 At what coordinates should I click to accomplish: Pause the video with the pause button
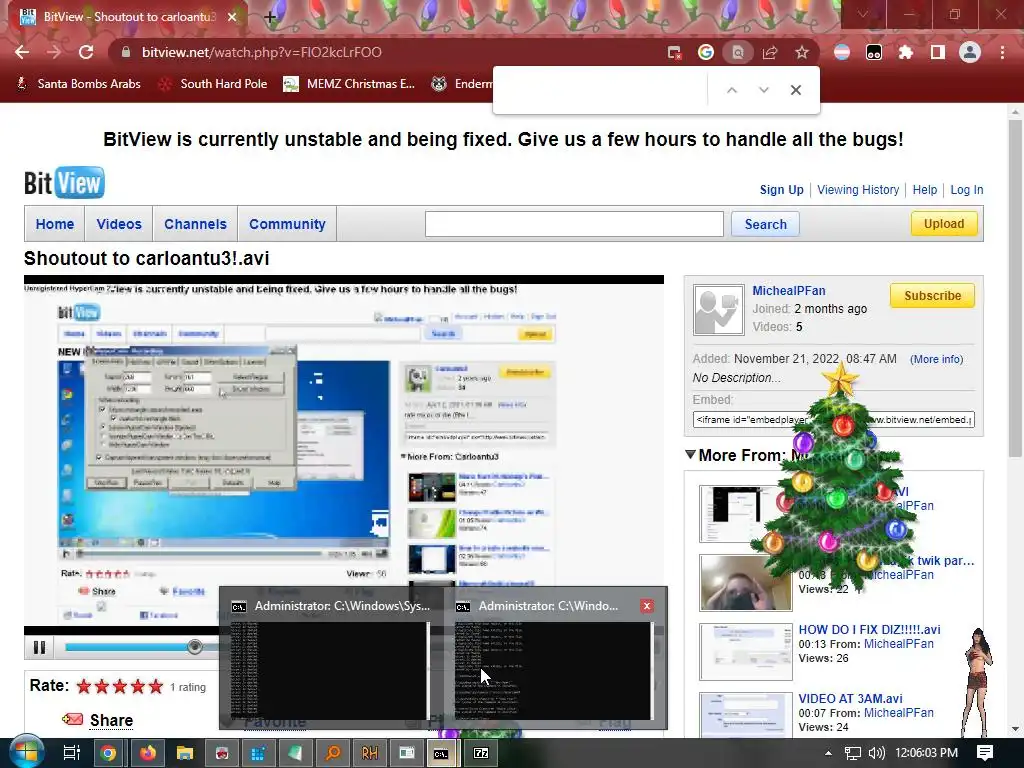pos(39,647)
